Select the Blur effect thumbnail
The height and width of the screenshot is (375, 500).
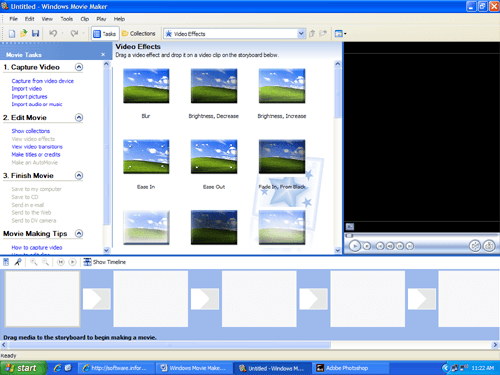point(146,86)
